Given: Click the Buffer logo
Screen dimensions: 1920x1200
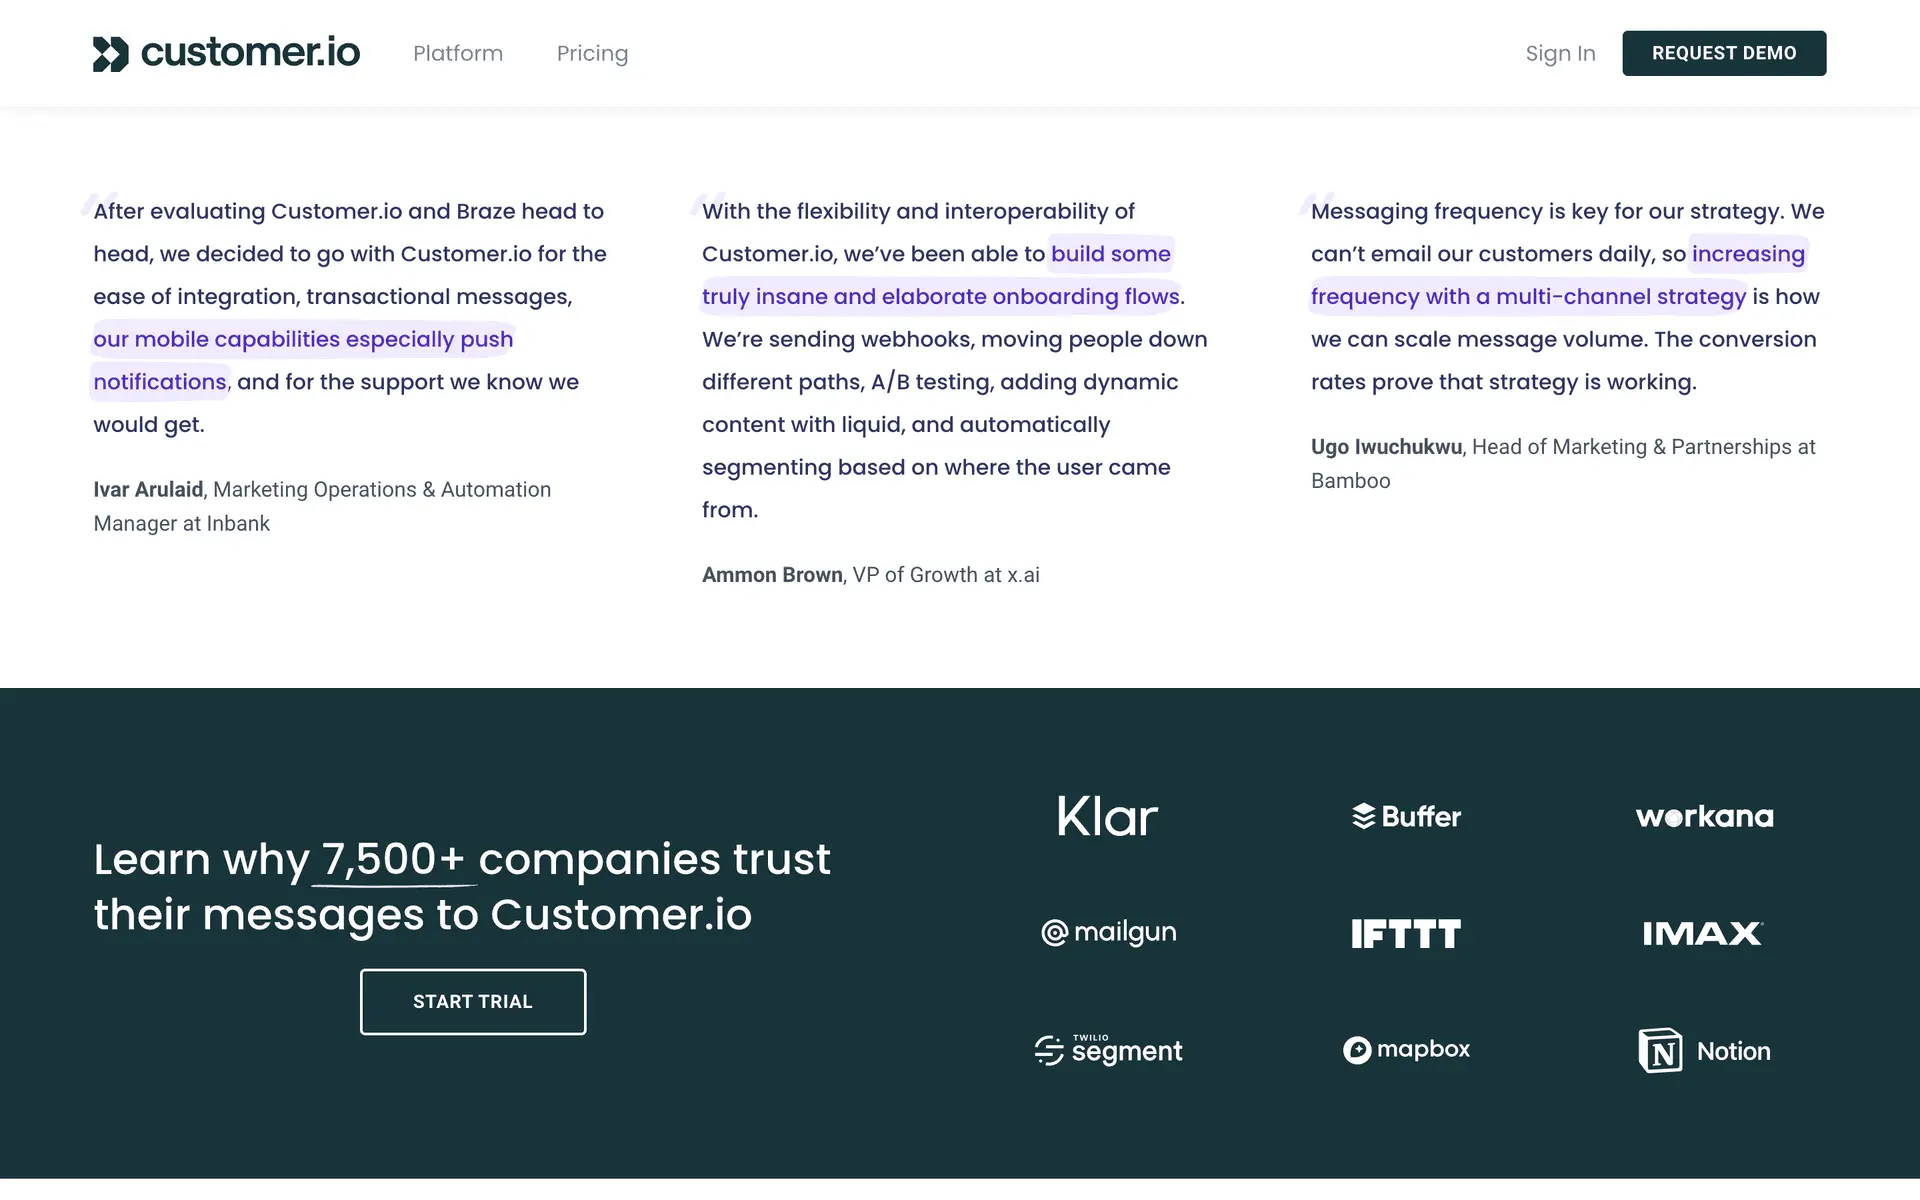Looking at the screenshot, I should tap(1406, 817).
